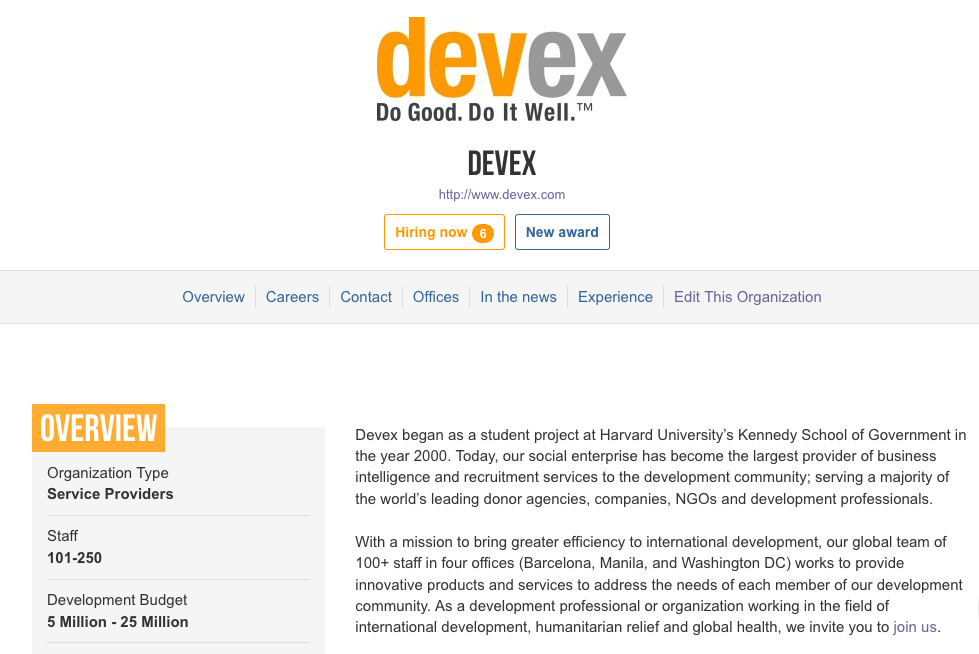Click the orange 6 jobs badge

pos(483,233)
